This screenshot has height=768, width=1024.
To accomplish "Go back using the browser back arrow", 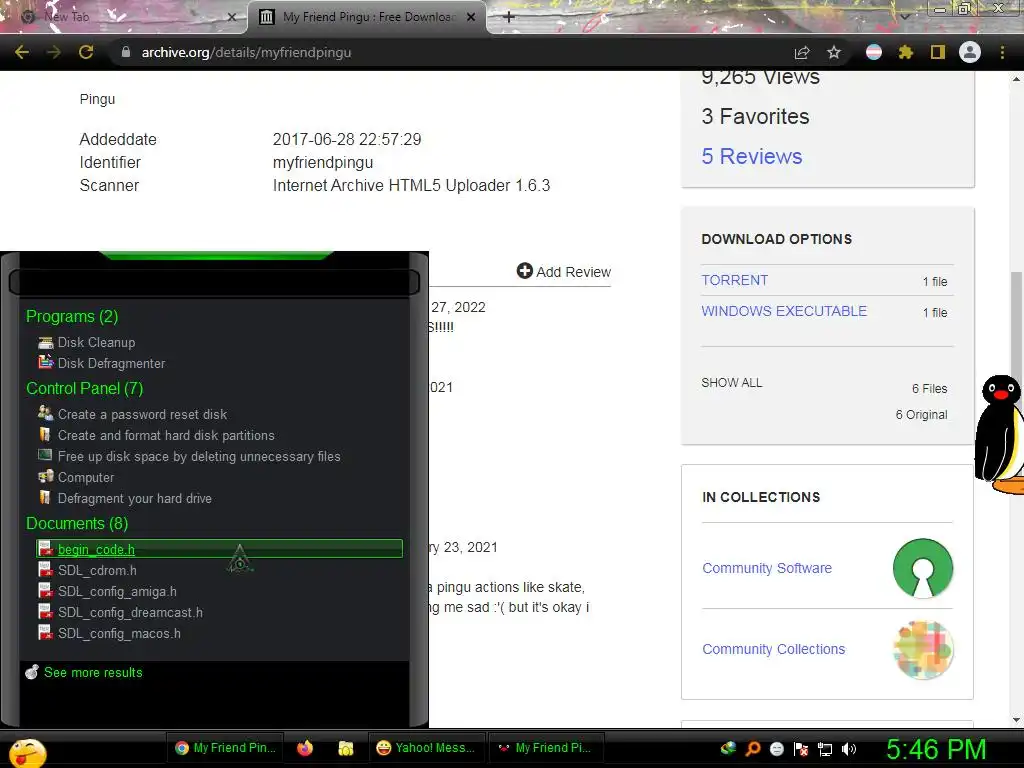I will click(x=22, y=52).
